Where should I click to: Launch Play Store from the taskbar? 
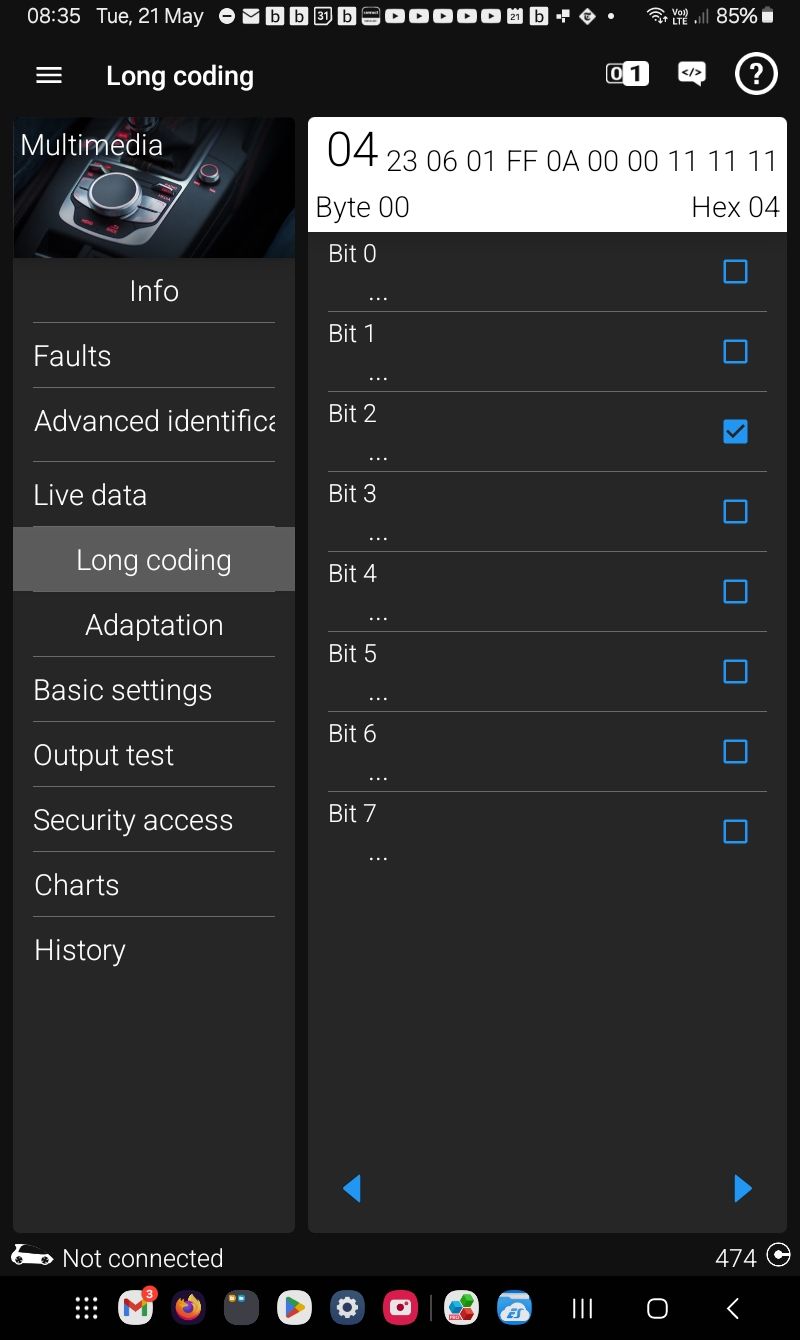(294, 1307)
